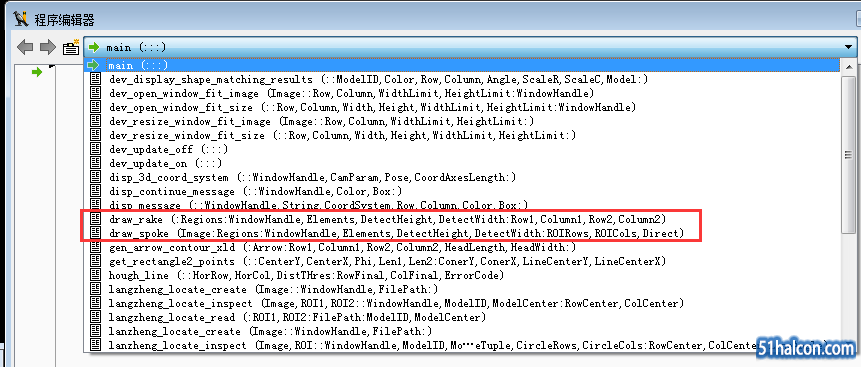Screen dimensions: 861x367
Task: Click the green arrow in the main combo box
Action: pyautogui.click(x=94, y=47)
